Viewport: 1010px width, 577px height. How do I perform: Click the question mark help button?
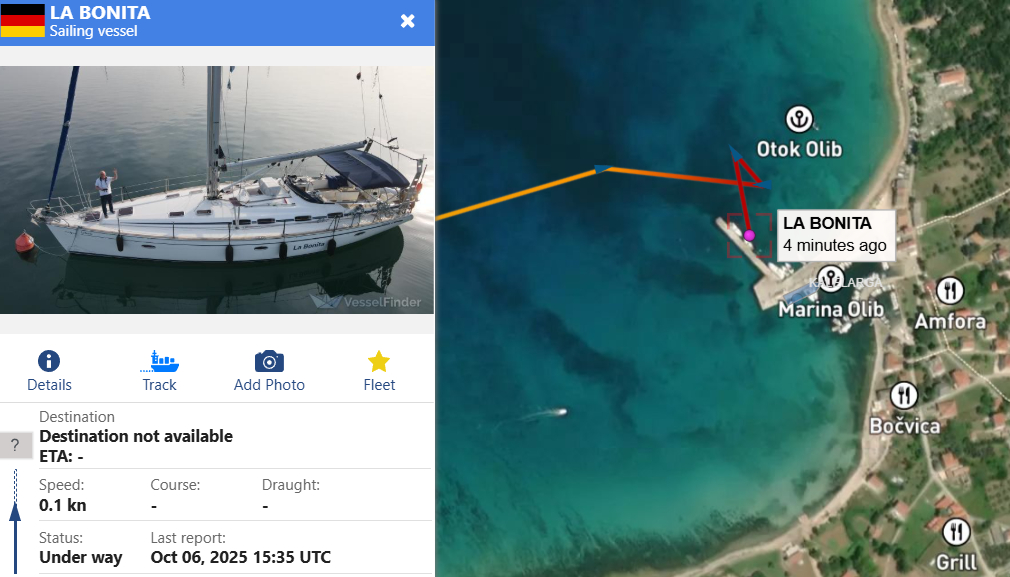tap(15, 445)
